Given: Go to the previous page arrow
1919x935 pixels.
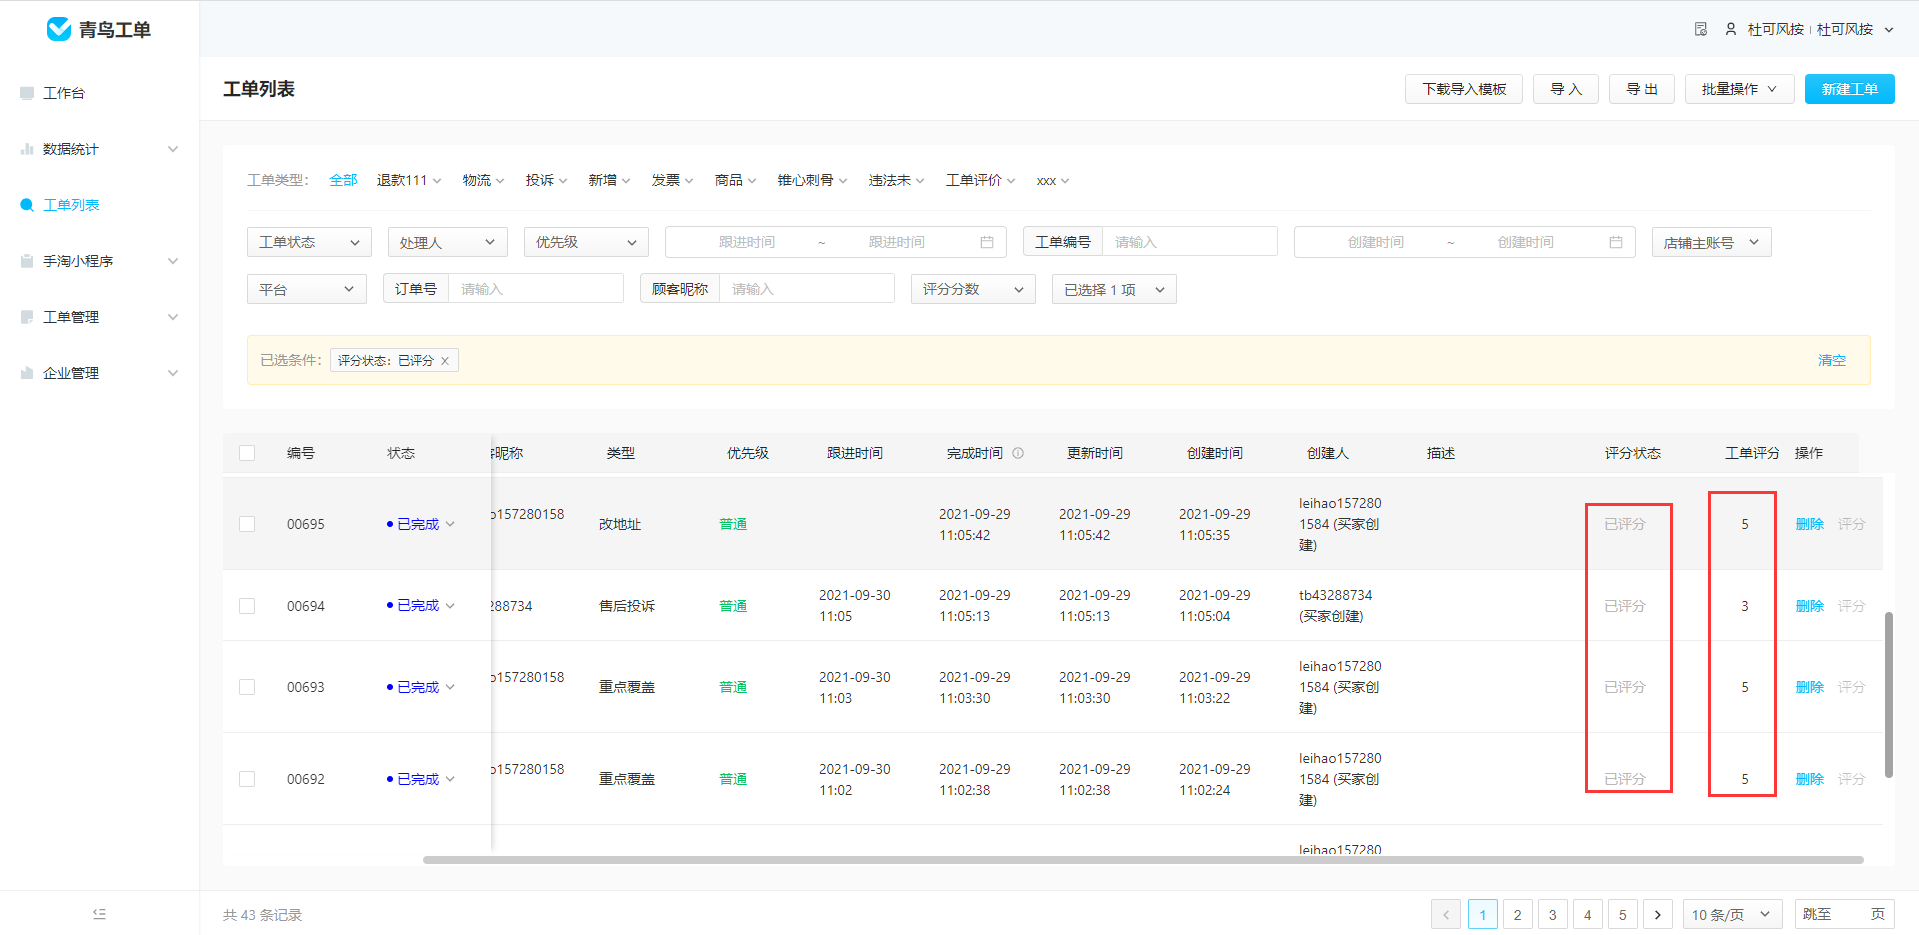Looking at the screenshot, I should coord(1446,914).
